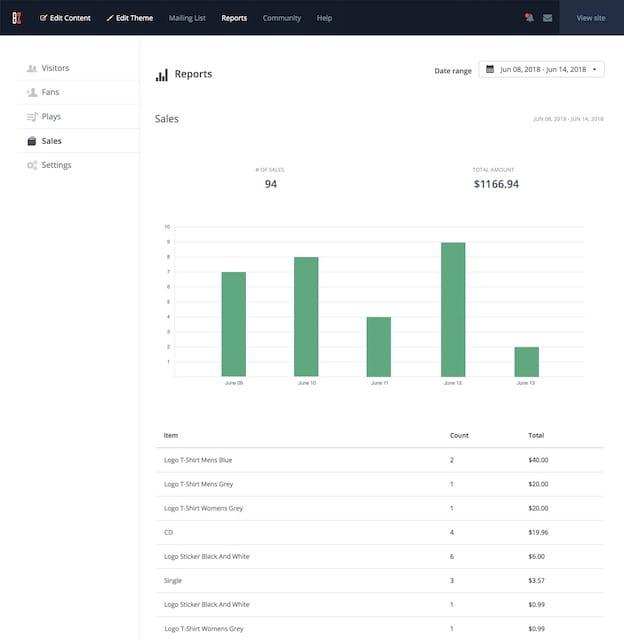Image resolution: width=624 pixels, height=640 pixels.
Task: Open Edit Content menu
Action: (x=65, y=18)
